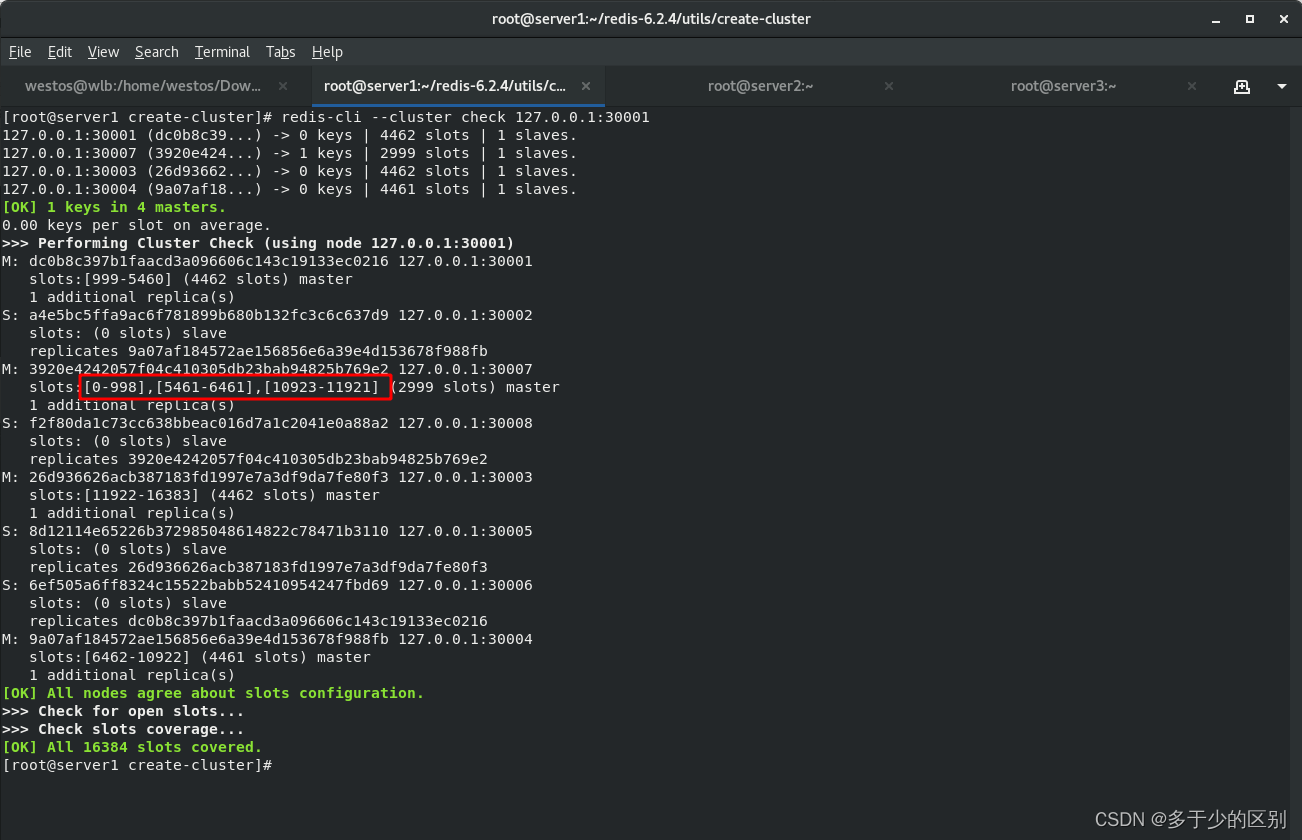Click slave node 8d12114e65226 30005 line

pos(267,531)
